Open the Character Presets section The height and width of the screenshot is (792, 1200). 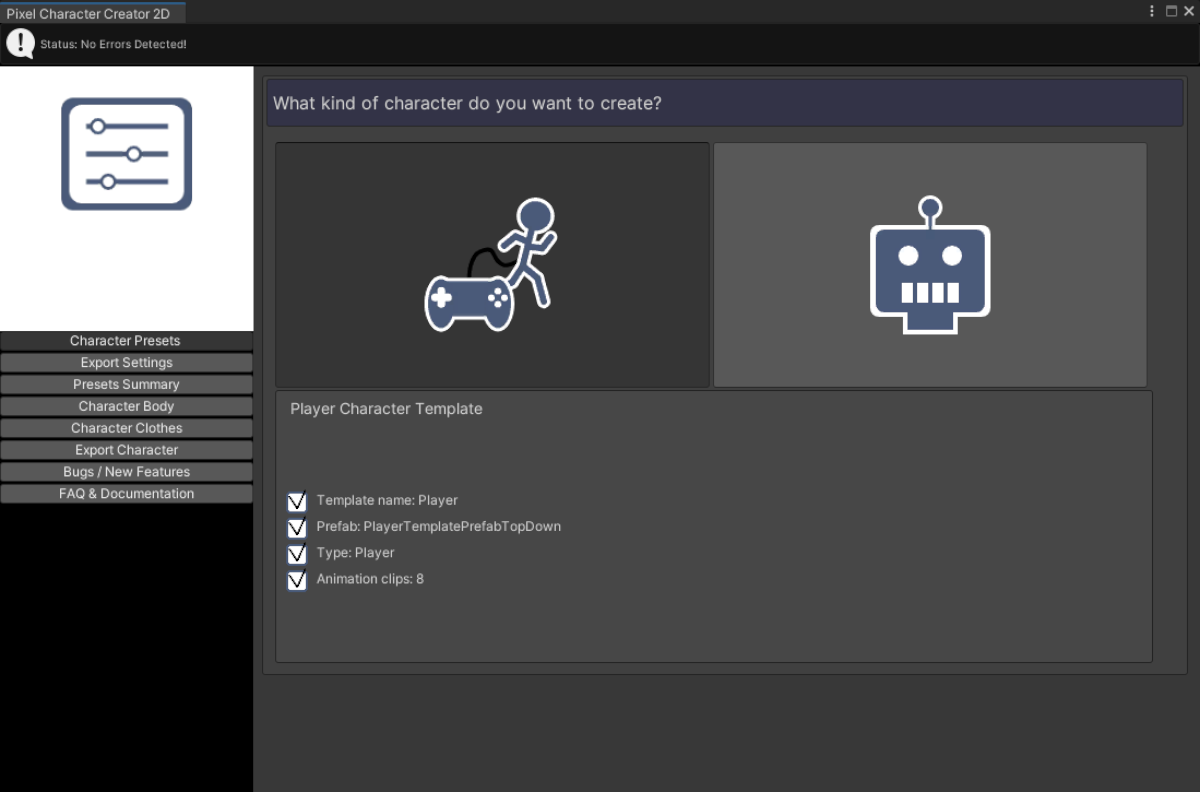click(126, 341)
